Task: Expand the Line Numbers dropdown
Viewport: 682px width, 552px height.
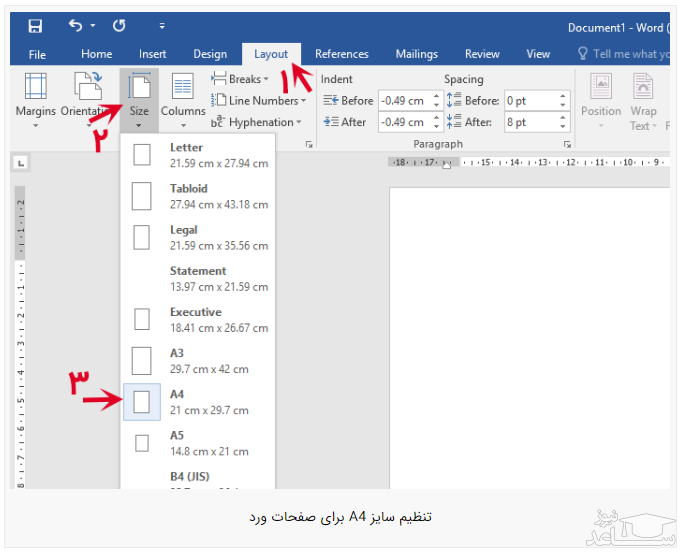Action: [259, 101]
